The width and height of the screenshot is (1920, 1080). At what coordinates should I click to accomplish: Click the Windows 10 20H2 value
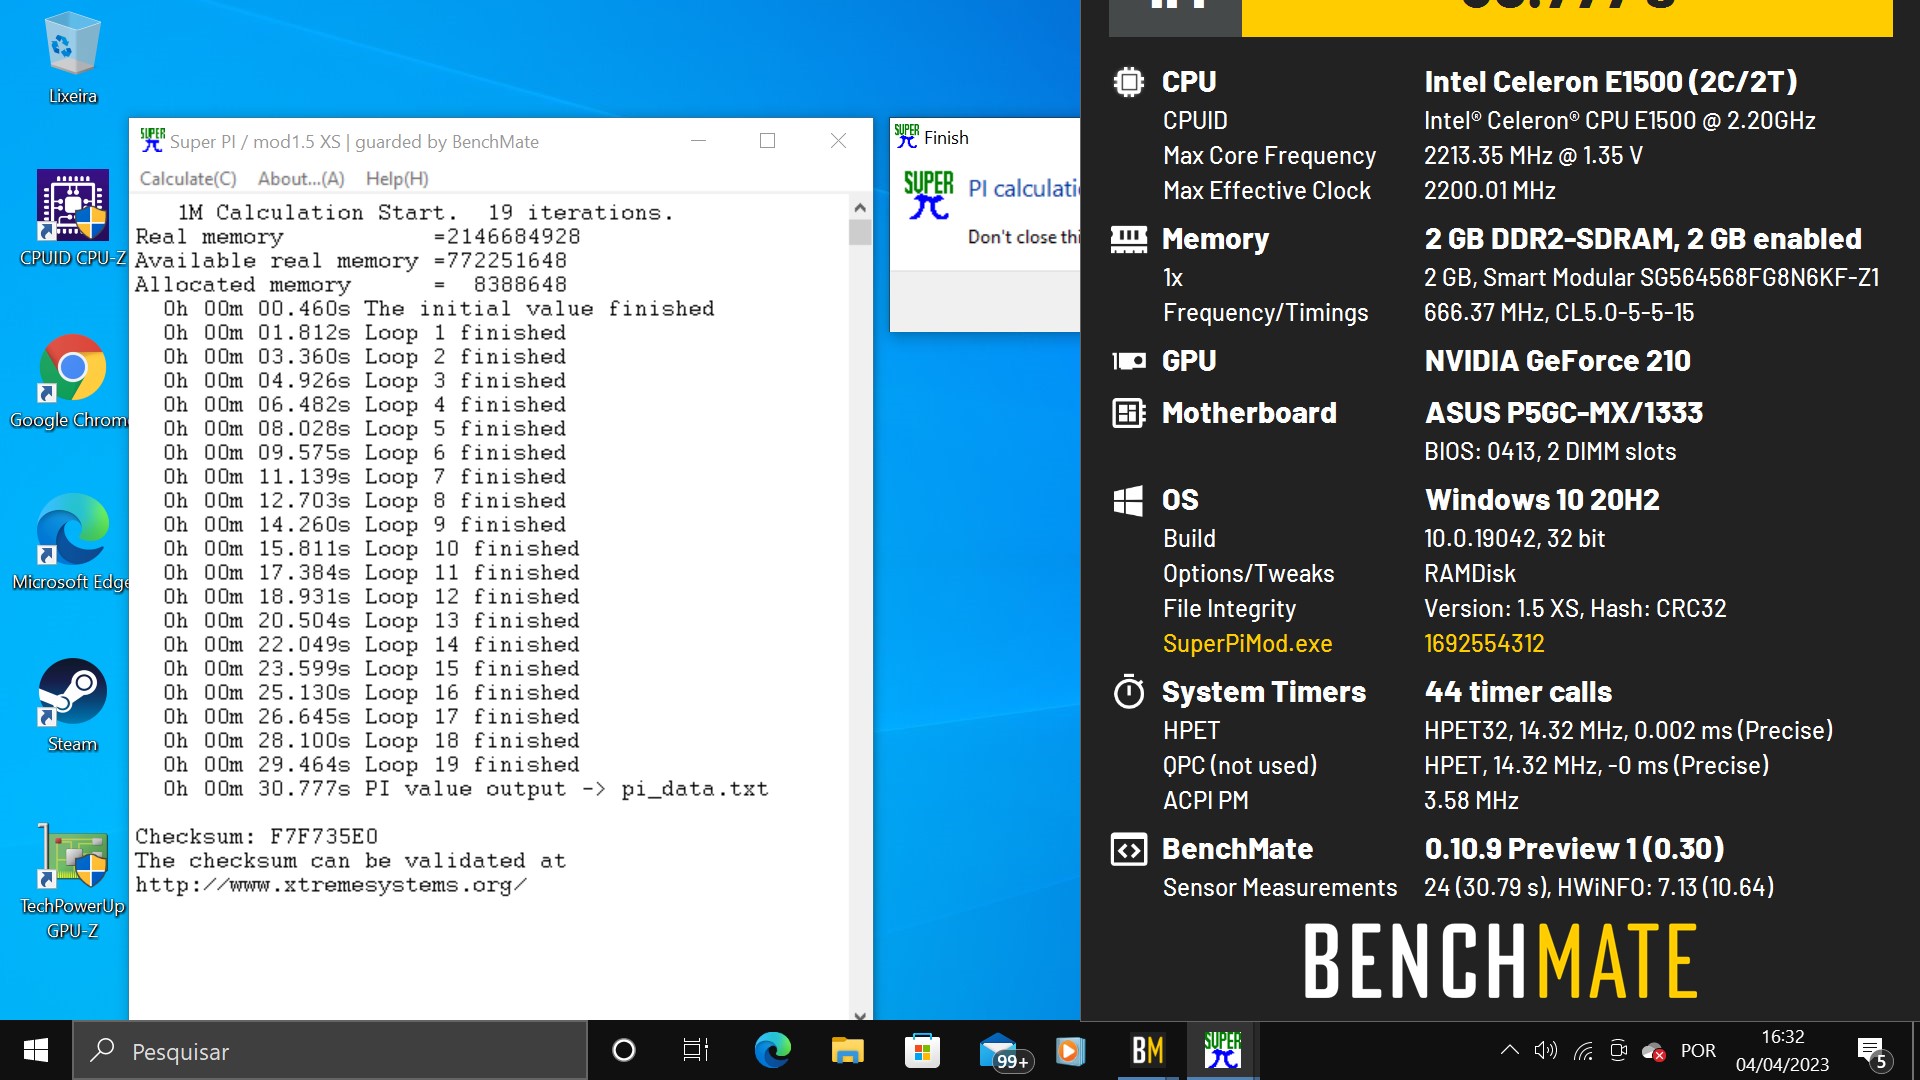pyautogui.click(x=1541, y=500)
